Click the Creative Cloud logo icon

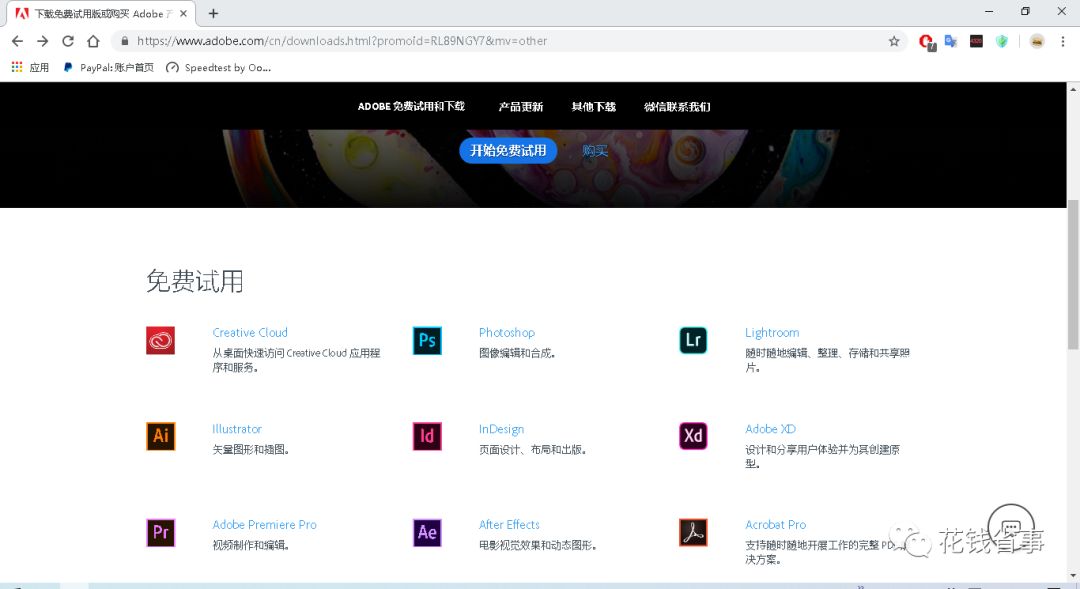point(161,341)
